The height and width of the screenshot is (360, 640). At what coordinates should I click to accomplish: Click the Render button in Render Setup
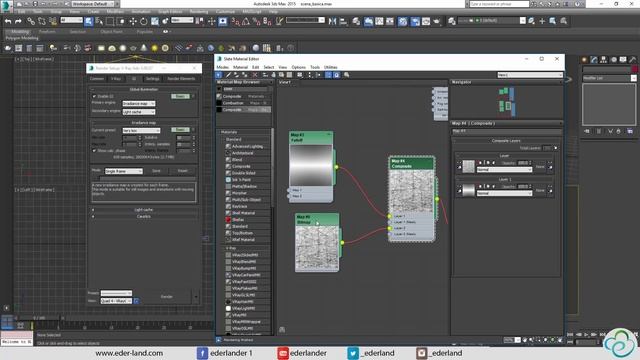(x=167, y=297)
